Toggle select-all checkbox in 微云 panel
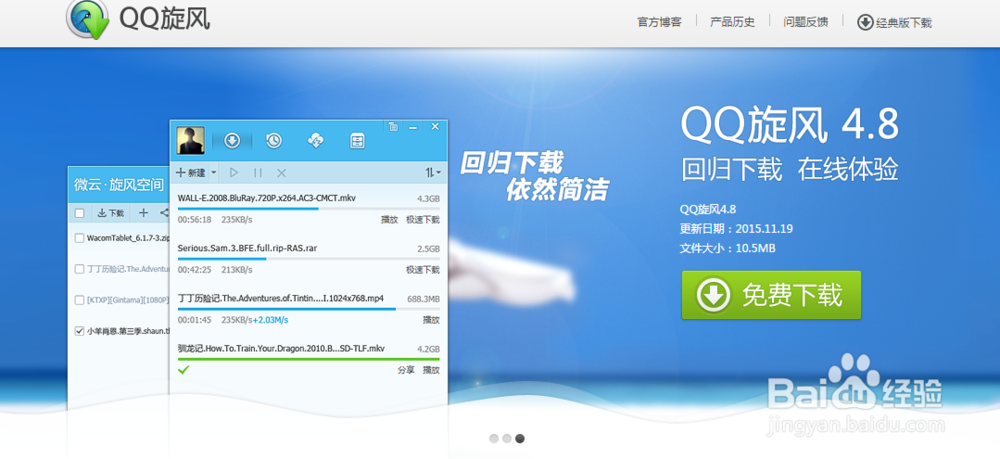 (79, 213)
